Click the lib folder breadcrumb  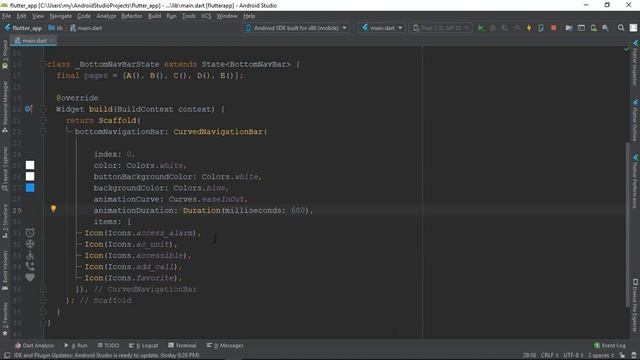point(56,28)
